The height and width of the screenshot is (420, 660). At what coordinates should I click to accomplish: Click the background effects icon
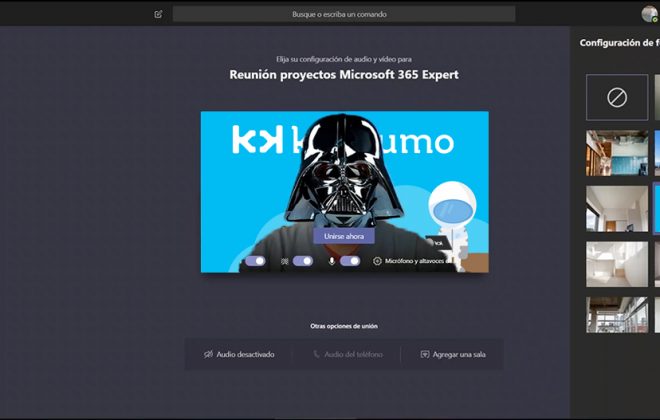click(x=285, y=261)
